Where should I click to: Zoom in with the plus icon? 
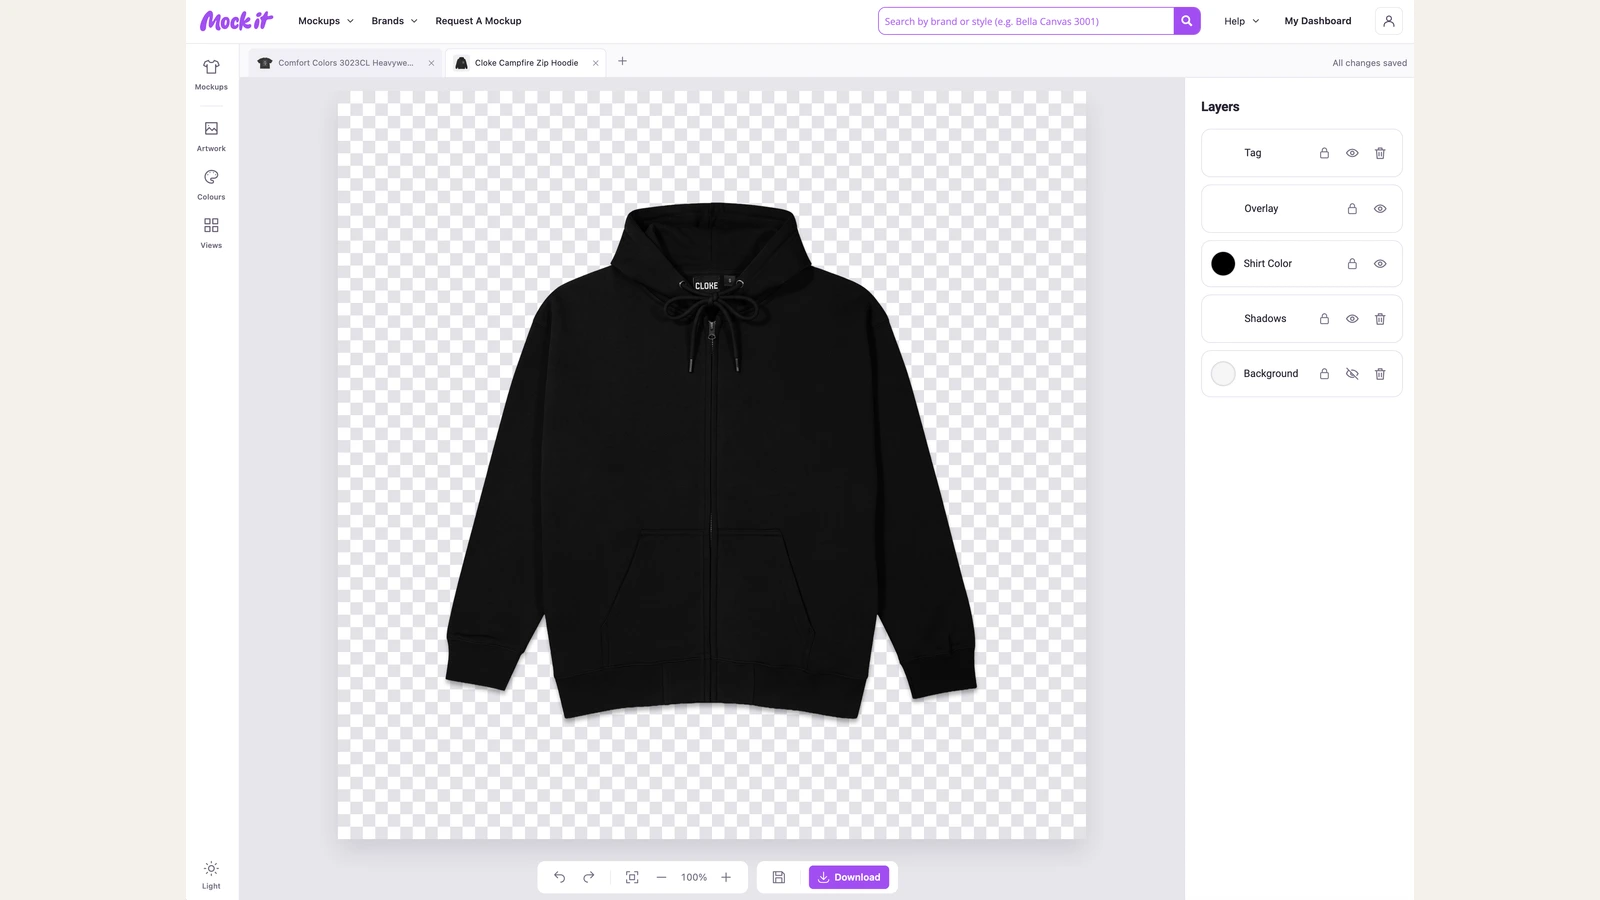tap(726, 877)
